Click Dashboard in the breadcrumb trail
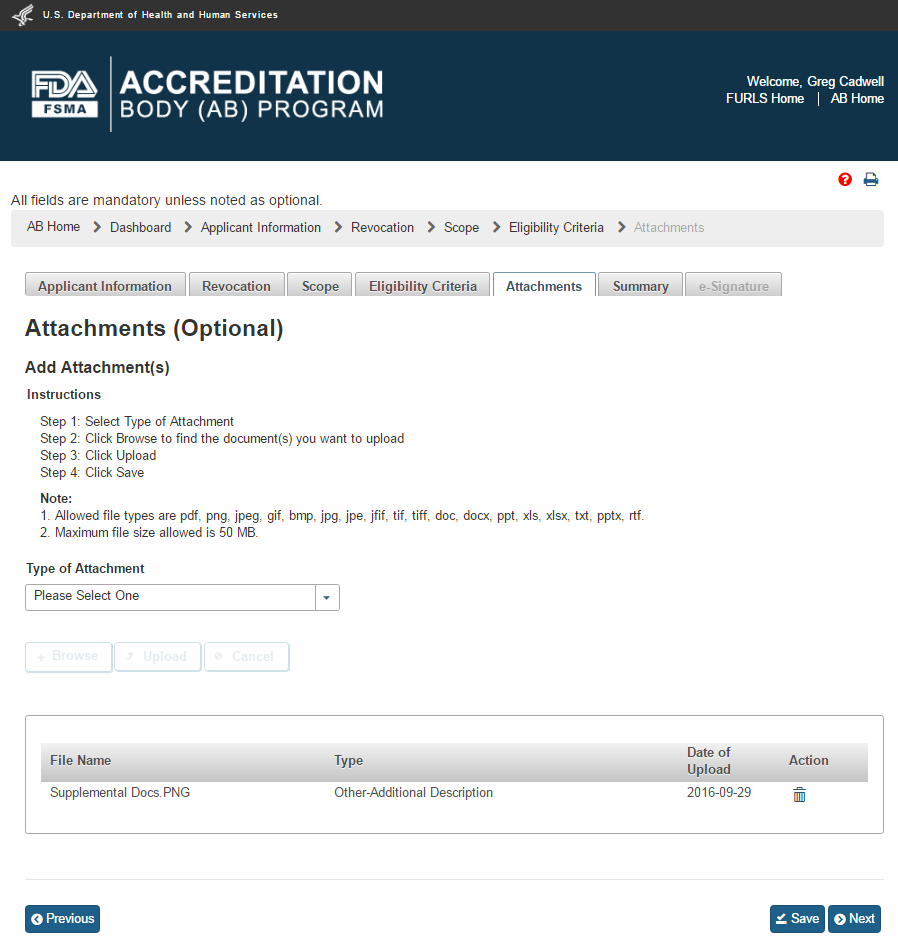Viewport: 898px width, 941px height. tap(140, 228)
